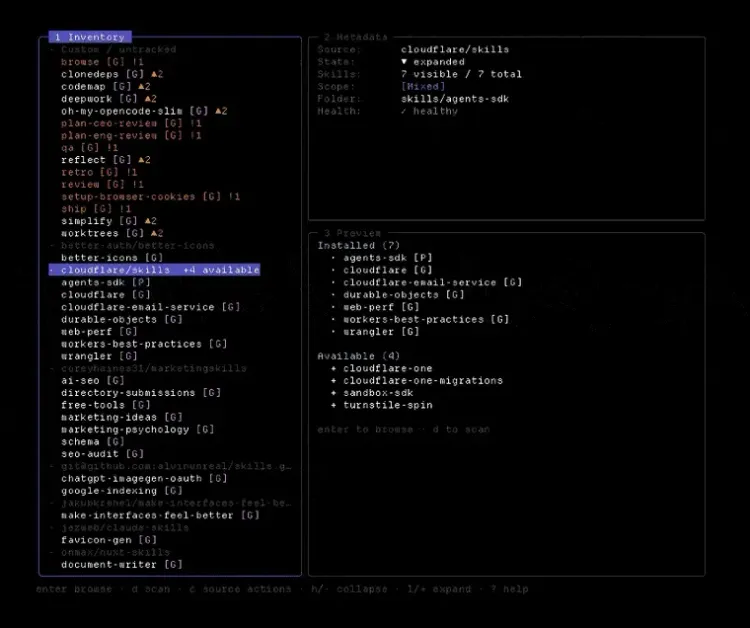Image resolution: width=750 pixels, height=628 pixels.
Task: Collapse the coreyhaines31/marketingskills group
Action: [x=52, y=368]
